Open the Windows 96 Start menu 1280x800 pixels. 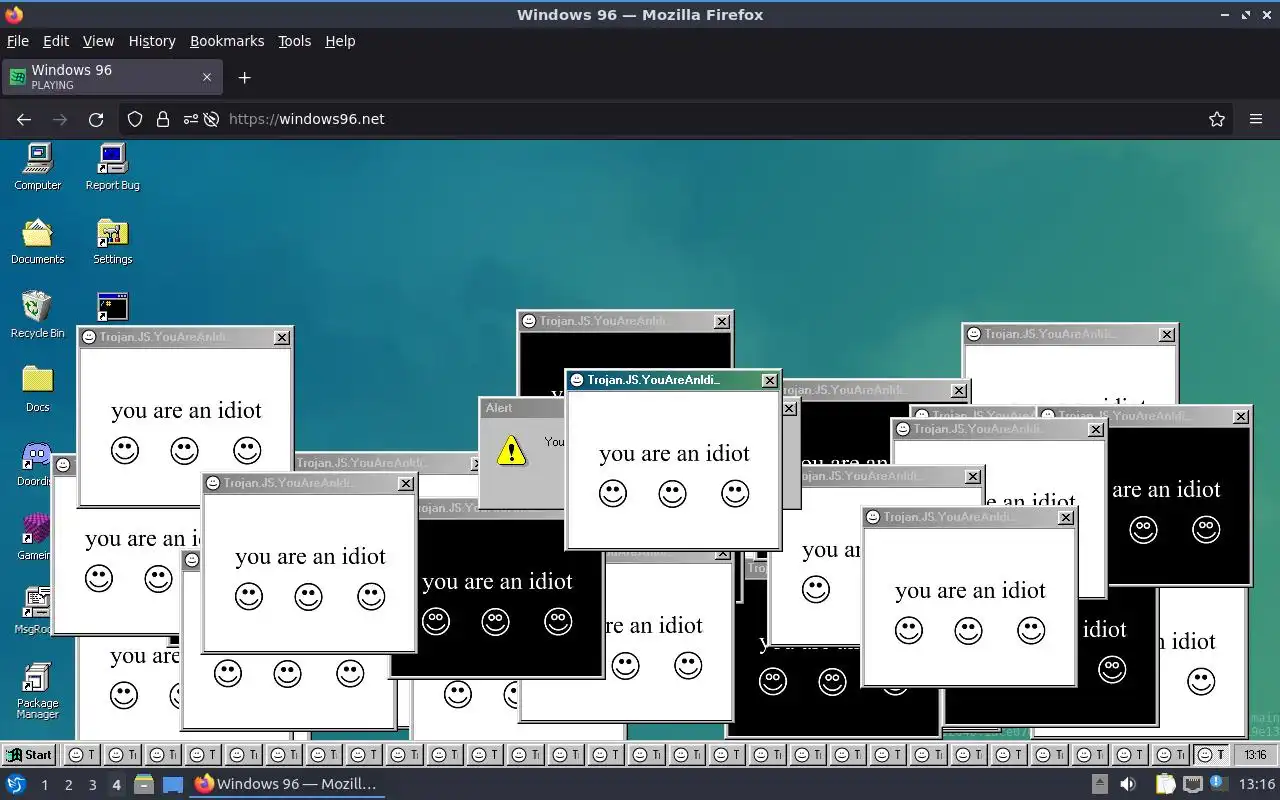click(x=29, y=755)
